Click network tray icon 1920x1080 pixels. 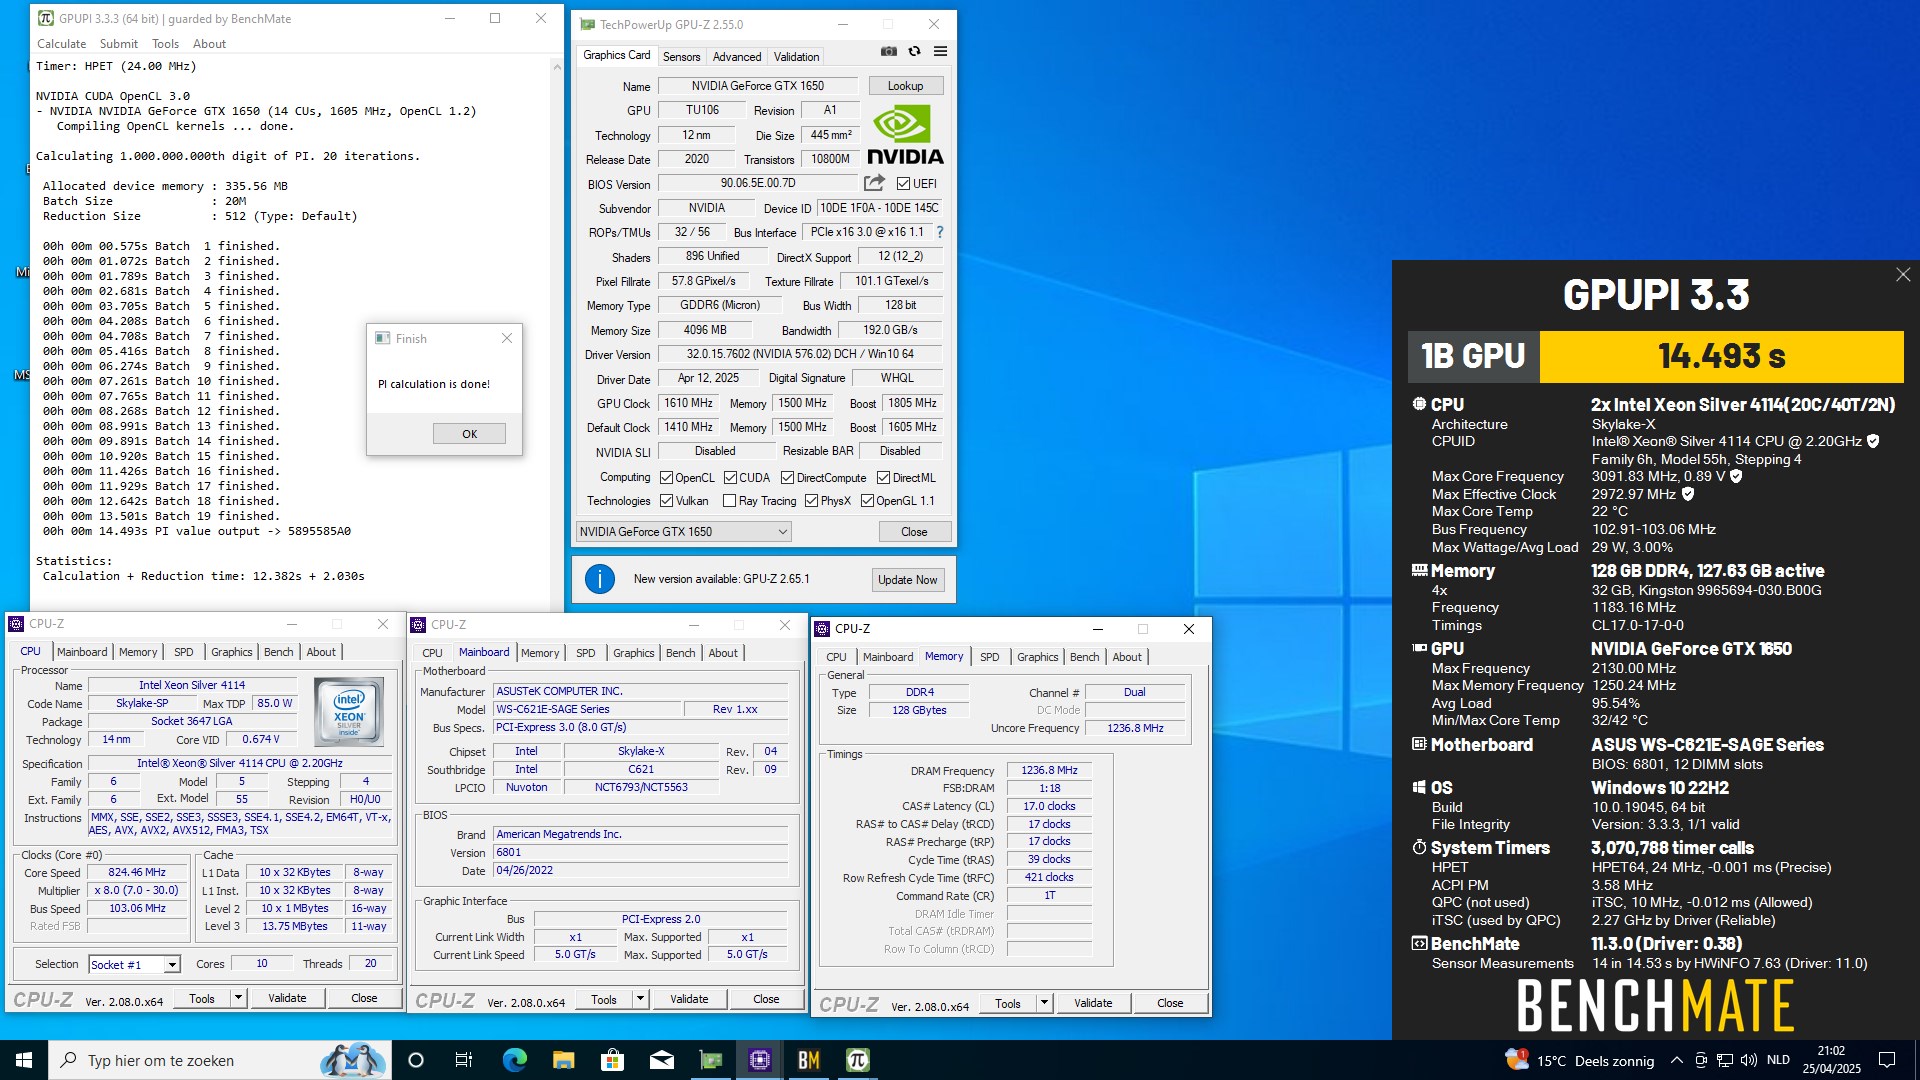click(x=1725, y=1060)
